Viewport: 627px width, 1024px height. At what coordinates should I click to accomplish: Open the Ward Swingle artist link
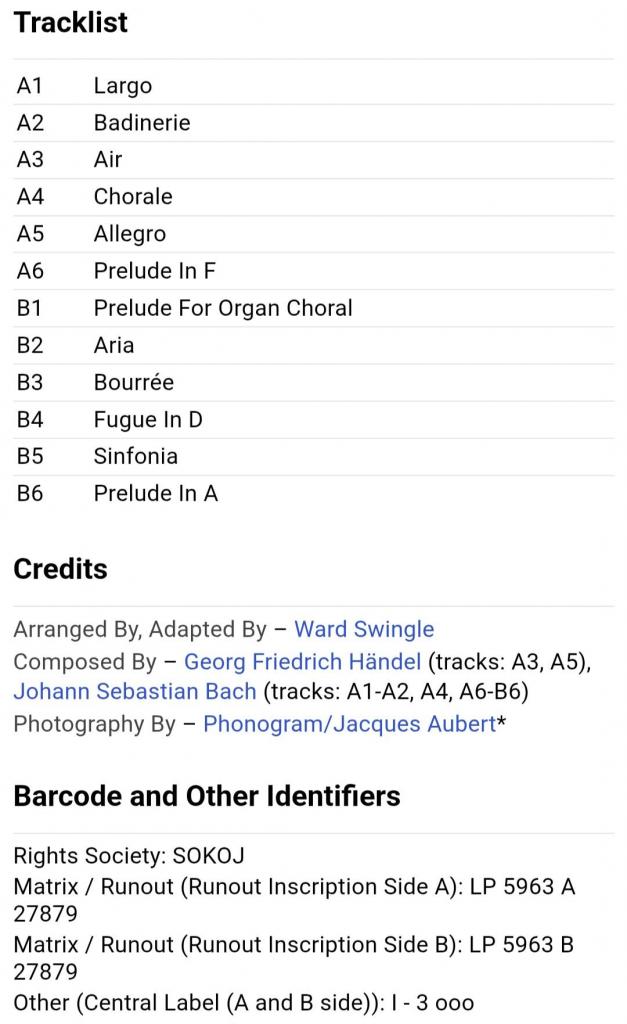363,629
